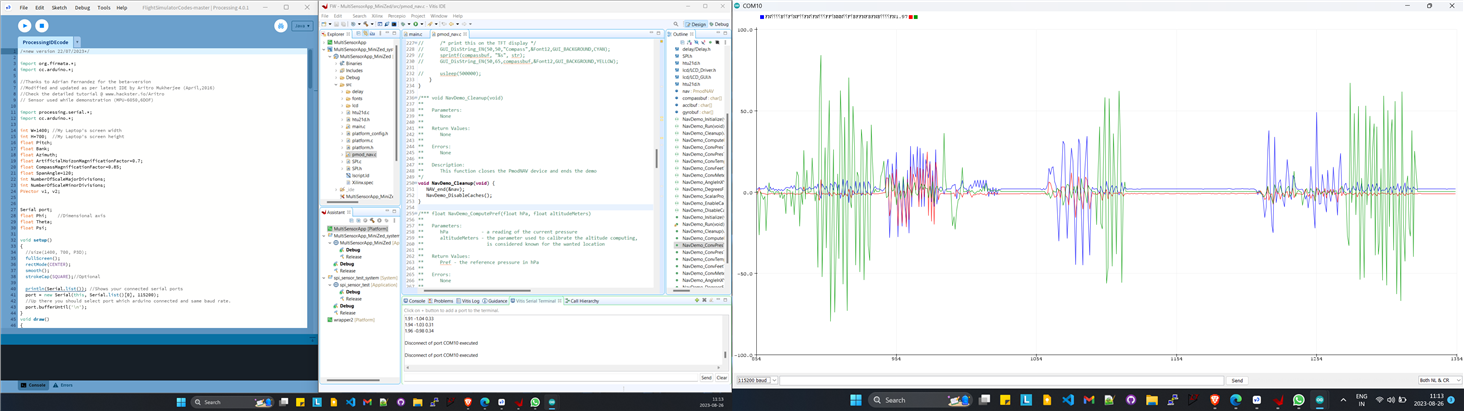Switch to the Design perspective in Vitis
The height and width of the screenshot is (411, 1464).
(696, 24)
